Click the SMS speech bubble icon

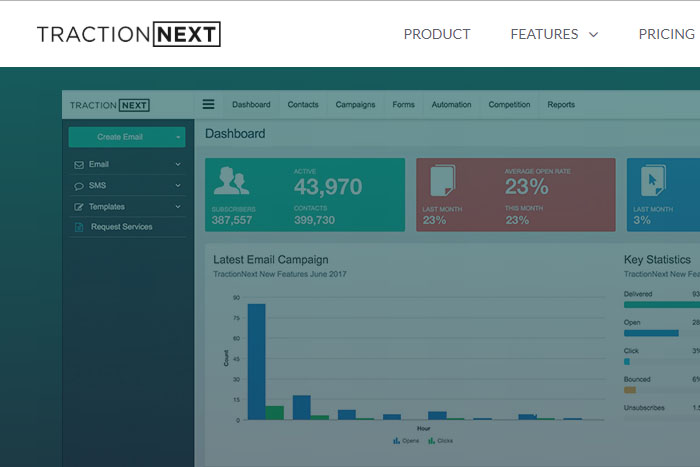click(x=79, y=186)
